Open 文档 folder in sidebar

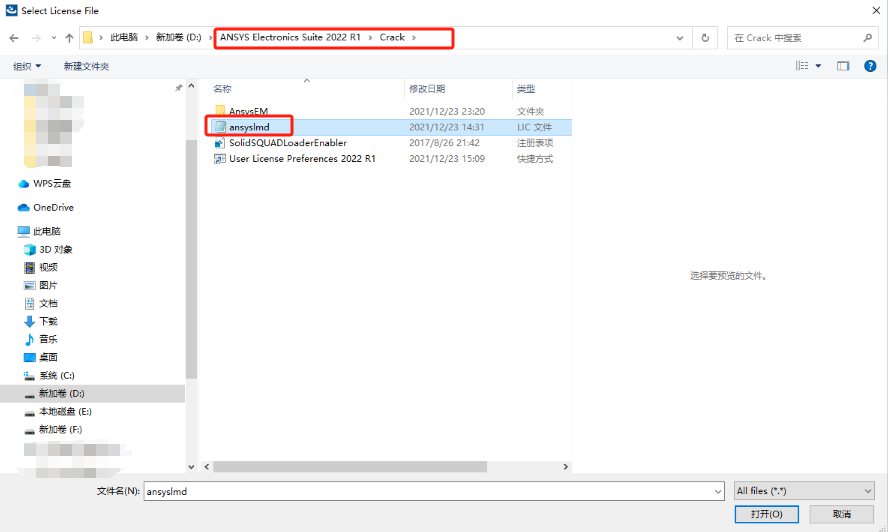click(x=48, y=304)
